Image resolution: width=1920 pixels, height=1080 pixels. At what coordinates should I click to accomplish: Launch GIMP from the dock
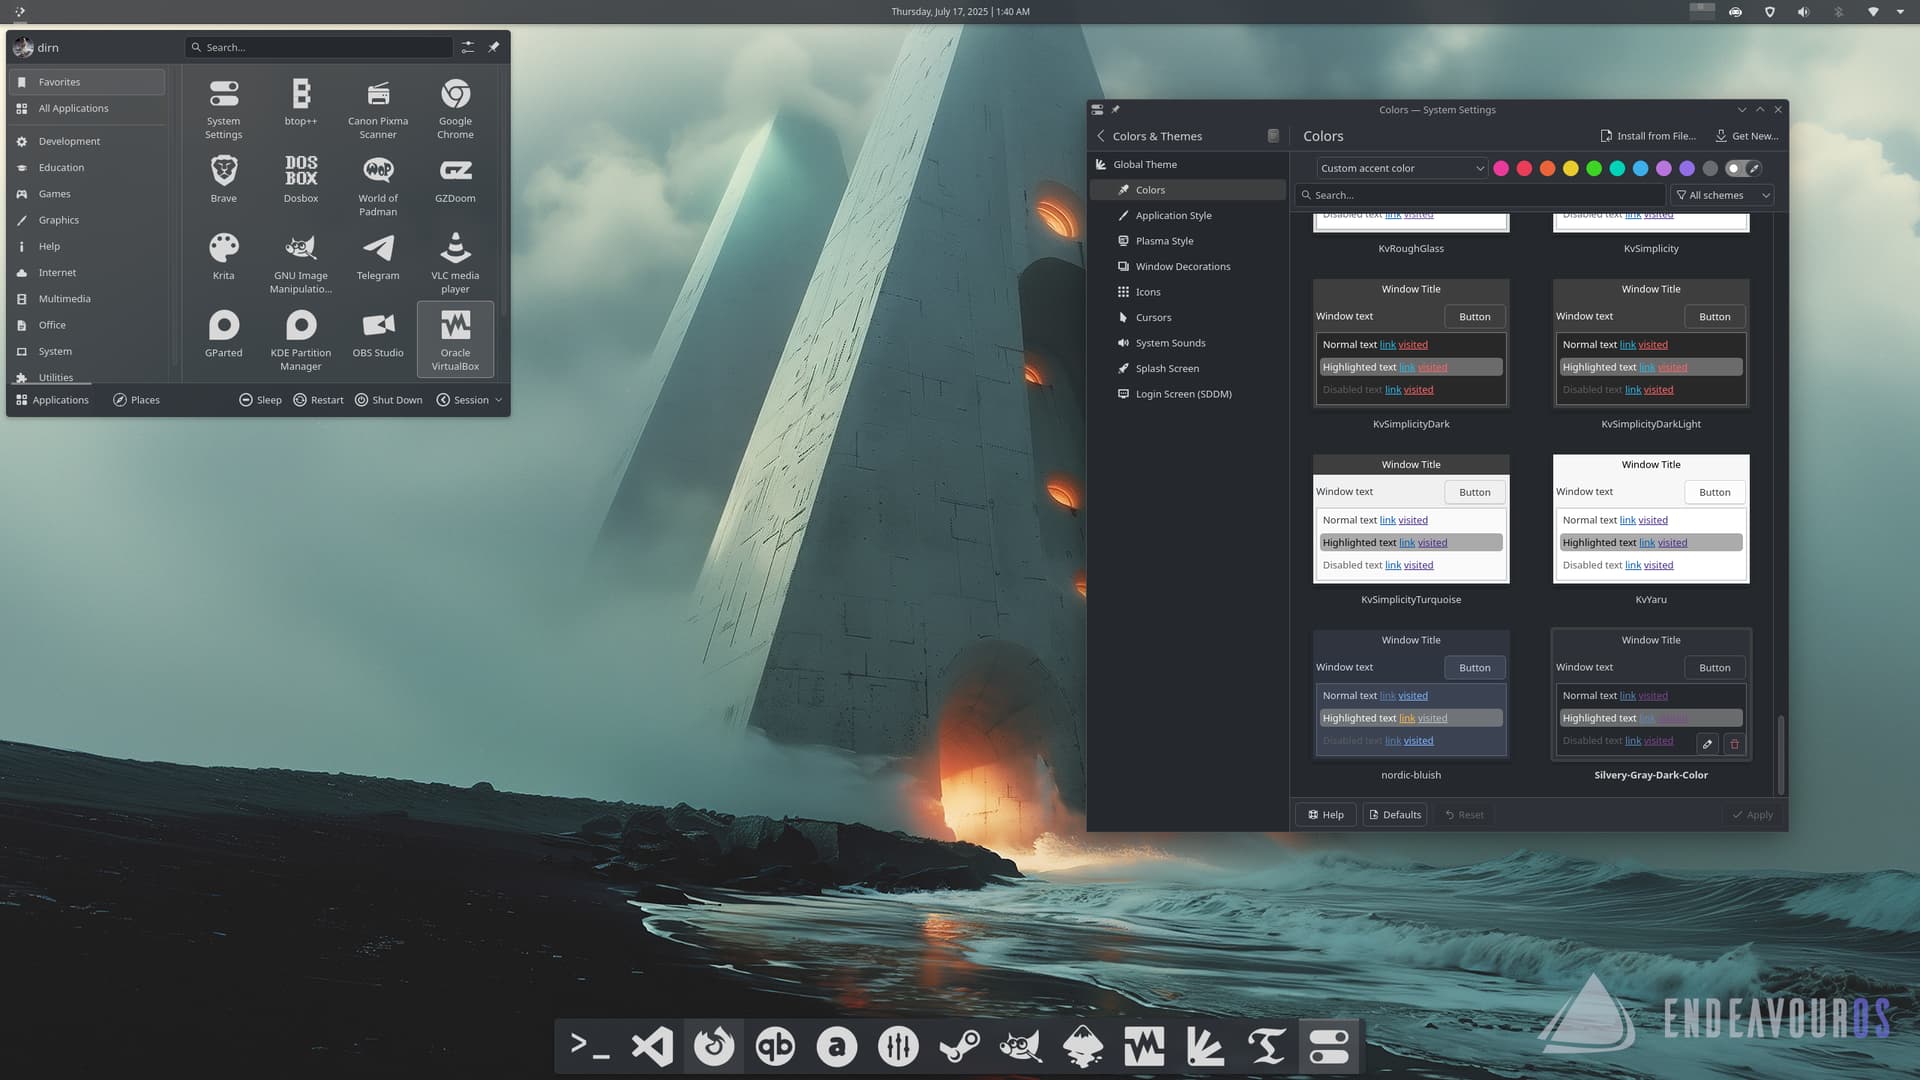1021,1046
